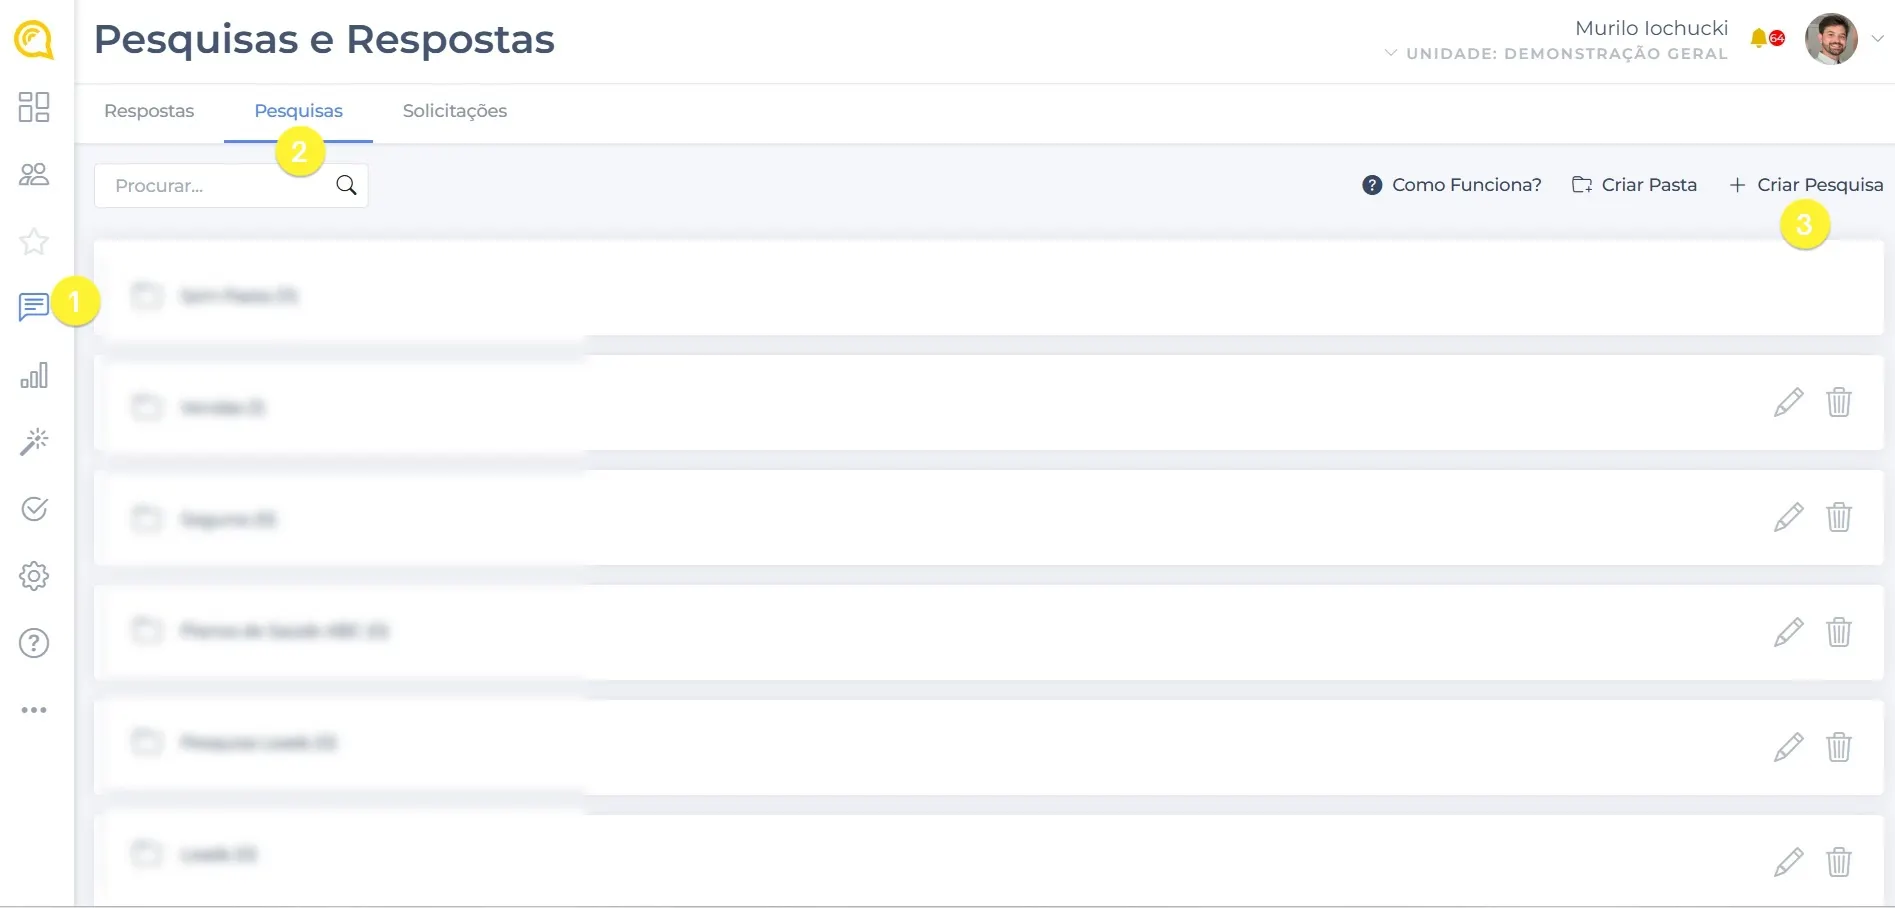Open the dashboard grid icon in sidebar
Image resolution: width=1895 pixels, height=908 pixels.
click(34, 107)
